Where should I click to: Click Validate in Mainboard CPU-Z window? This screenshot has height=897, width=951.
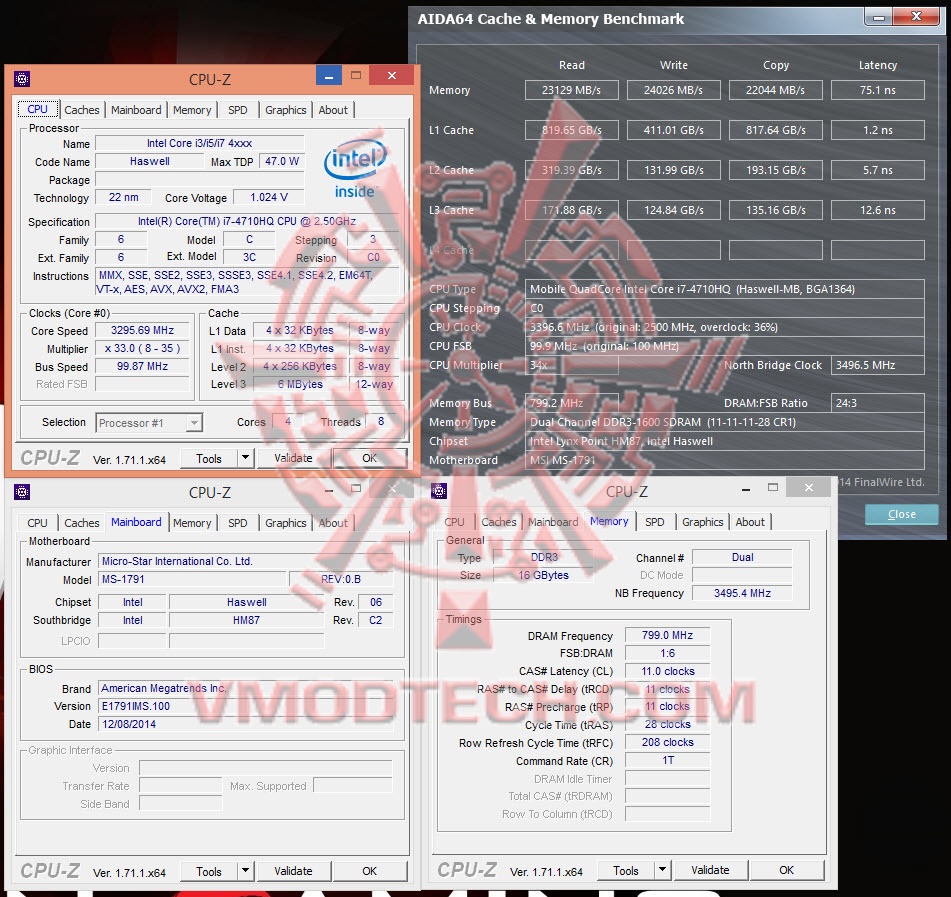(294, 871)
